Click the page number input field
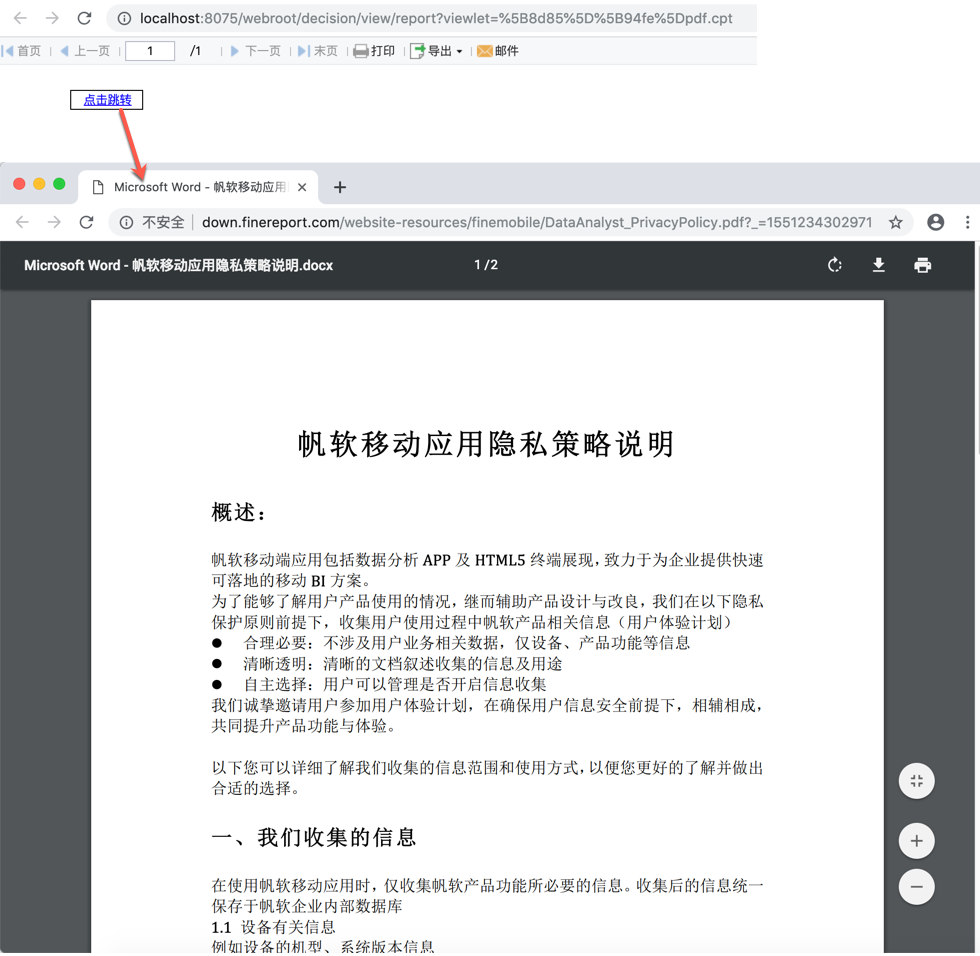Screen dimensions: 980x956 pos(150,51)
